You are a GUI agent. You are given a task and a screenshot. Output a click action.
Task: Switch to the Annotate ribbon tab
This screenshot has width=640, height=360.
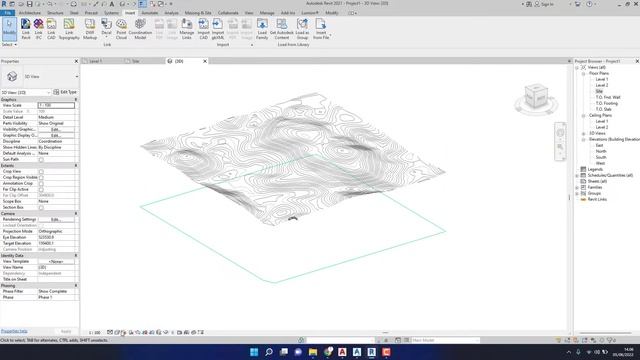(x=149, y=13)
